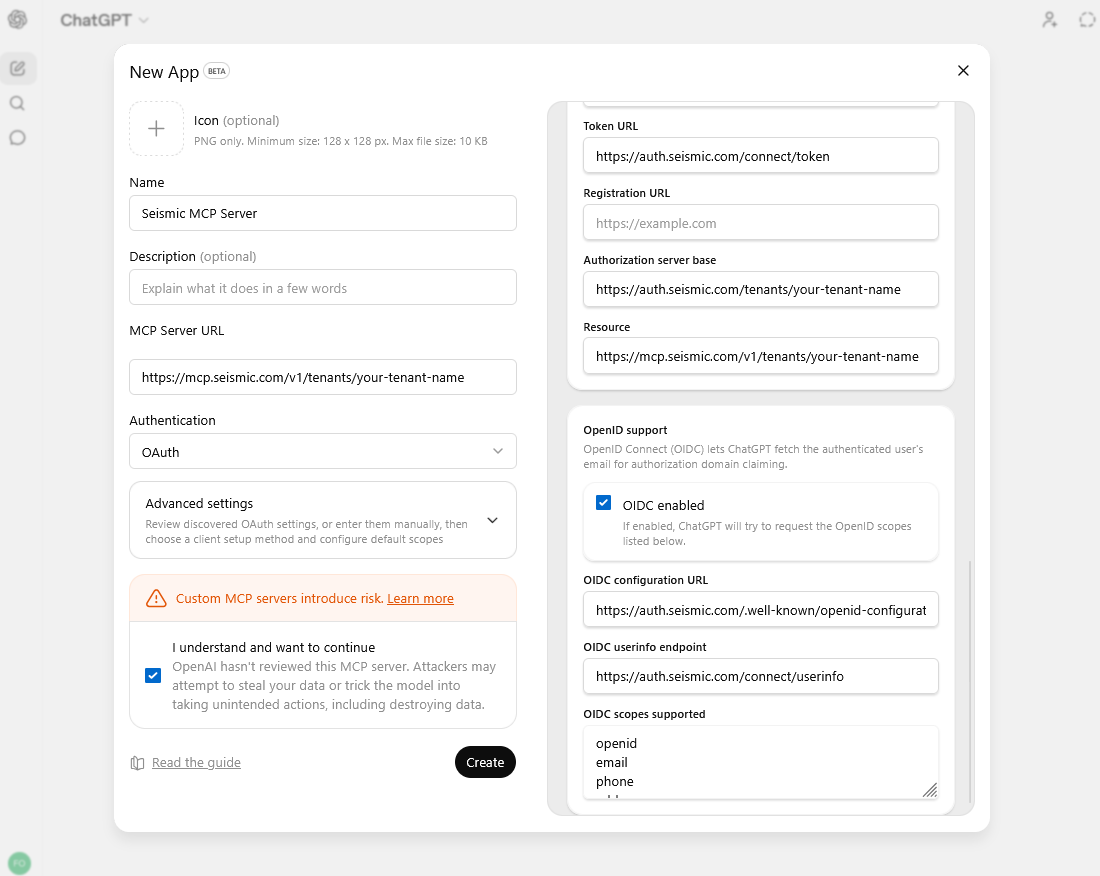Viewport: 1100px width, 876px height.
Task: Open the Authentication OAuth dropdown
Action: [323, 451]
